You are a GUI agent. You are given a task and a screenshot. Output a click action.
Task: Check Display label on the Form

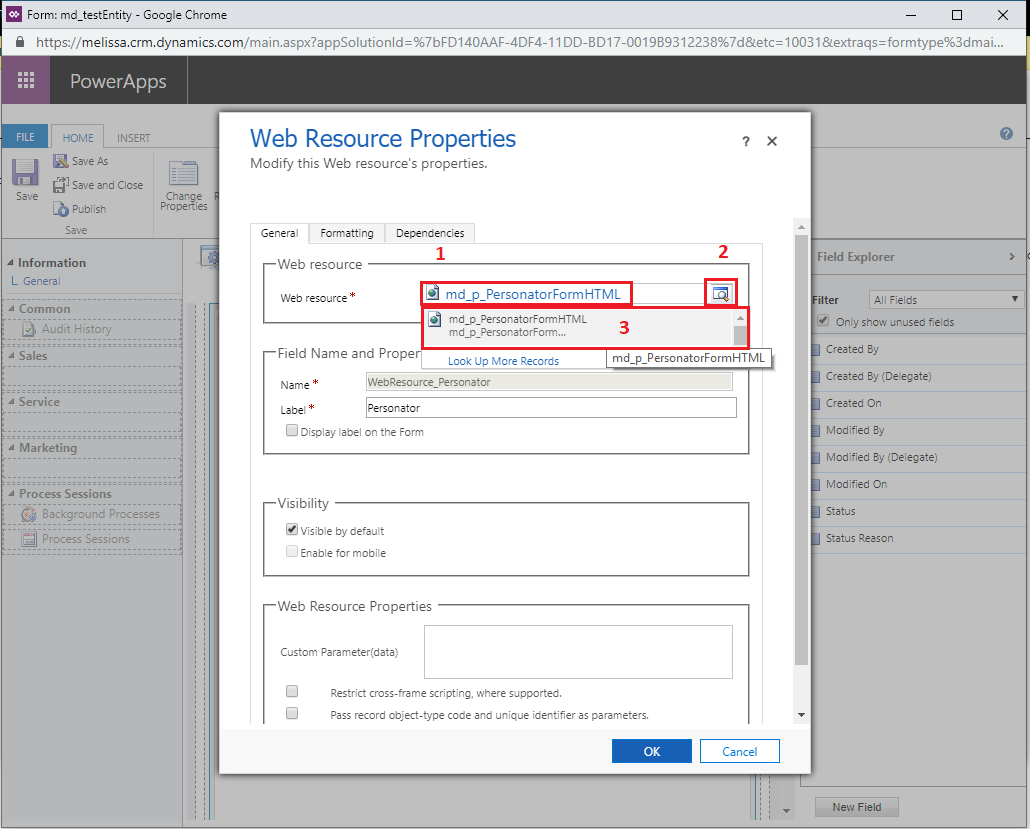[x=292, y=430]
